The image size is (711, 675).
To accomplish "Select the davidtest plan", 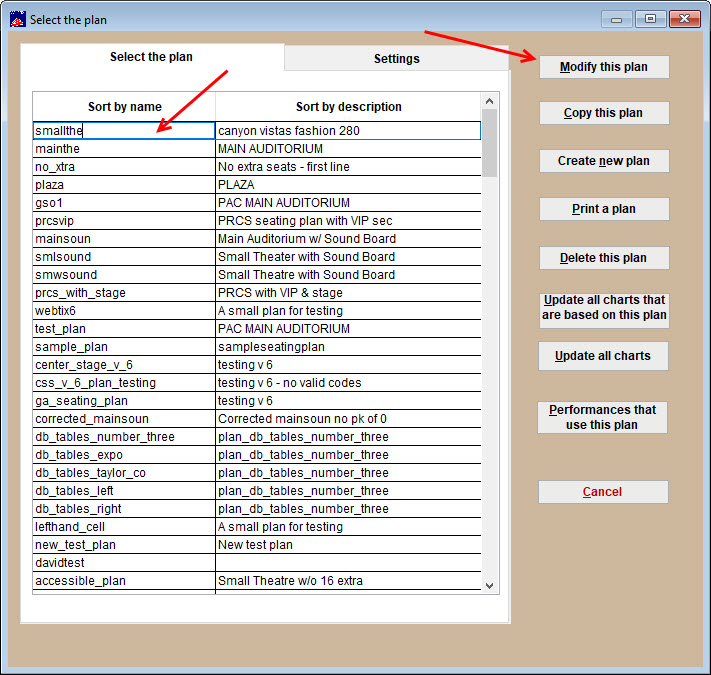I will tap(124, 563).
